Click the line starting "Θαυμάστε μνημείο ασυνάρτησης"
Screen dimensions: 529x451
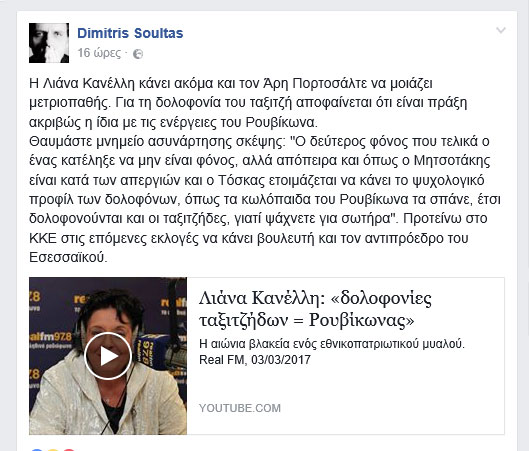tap(259, 141)
